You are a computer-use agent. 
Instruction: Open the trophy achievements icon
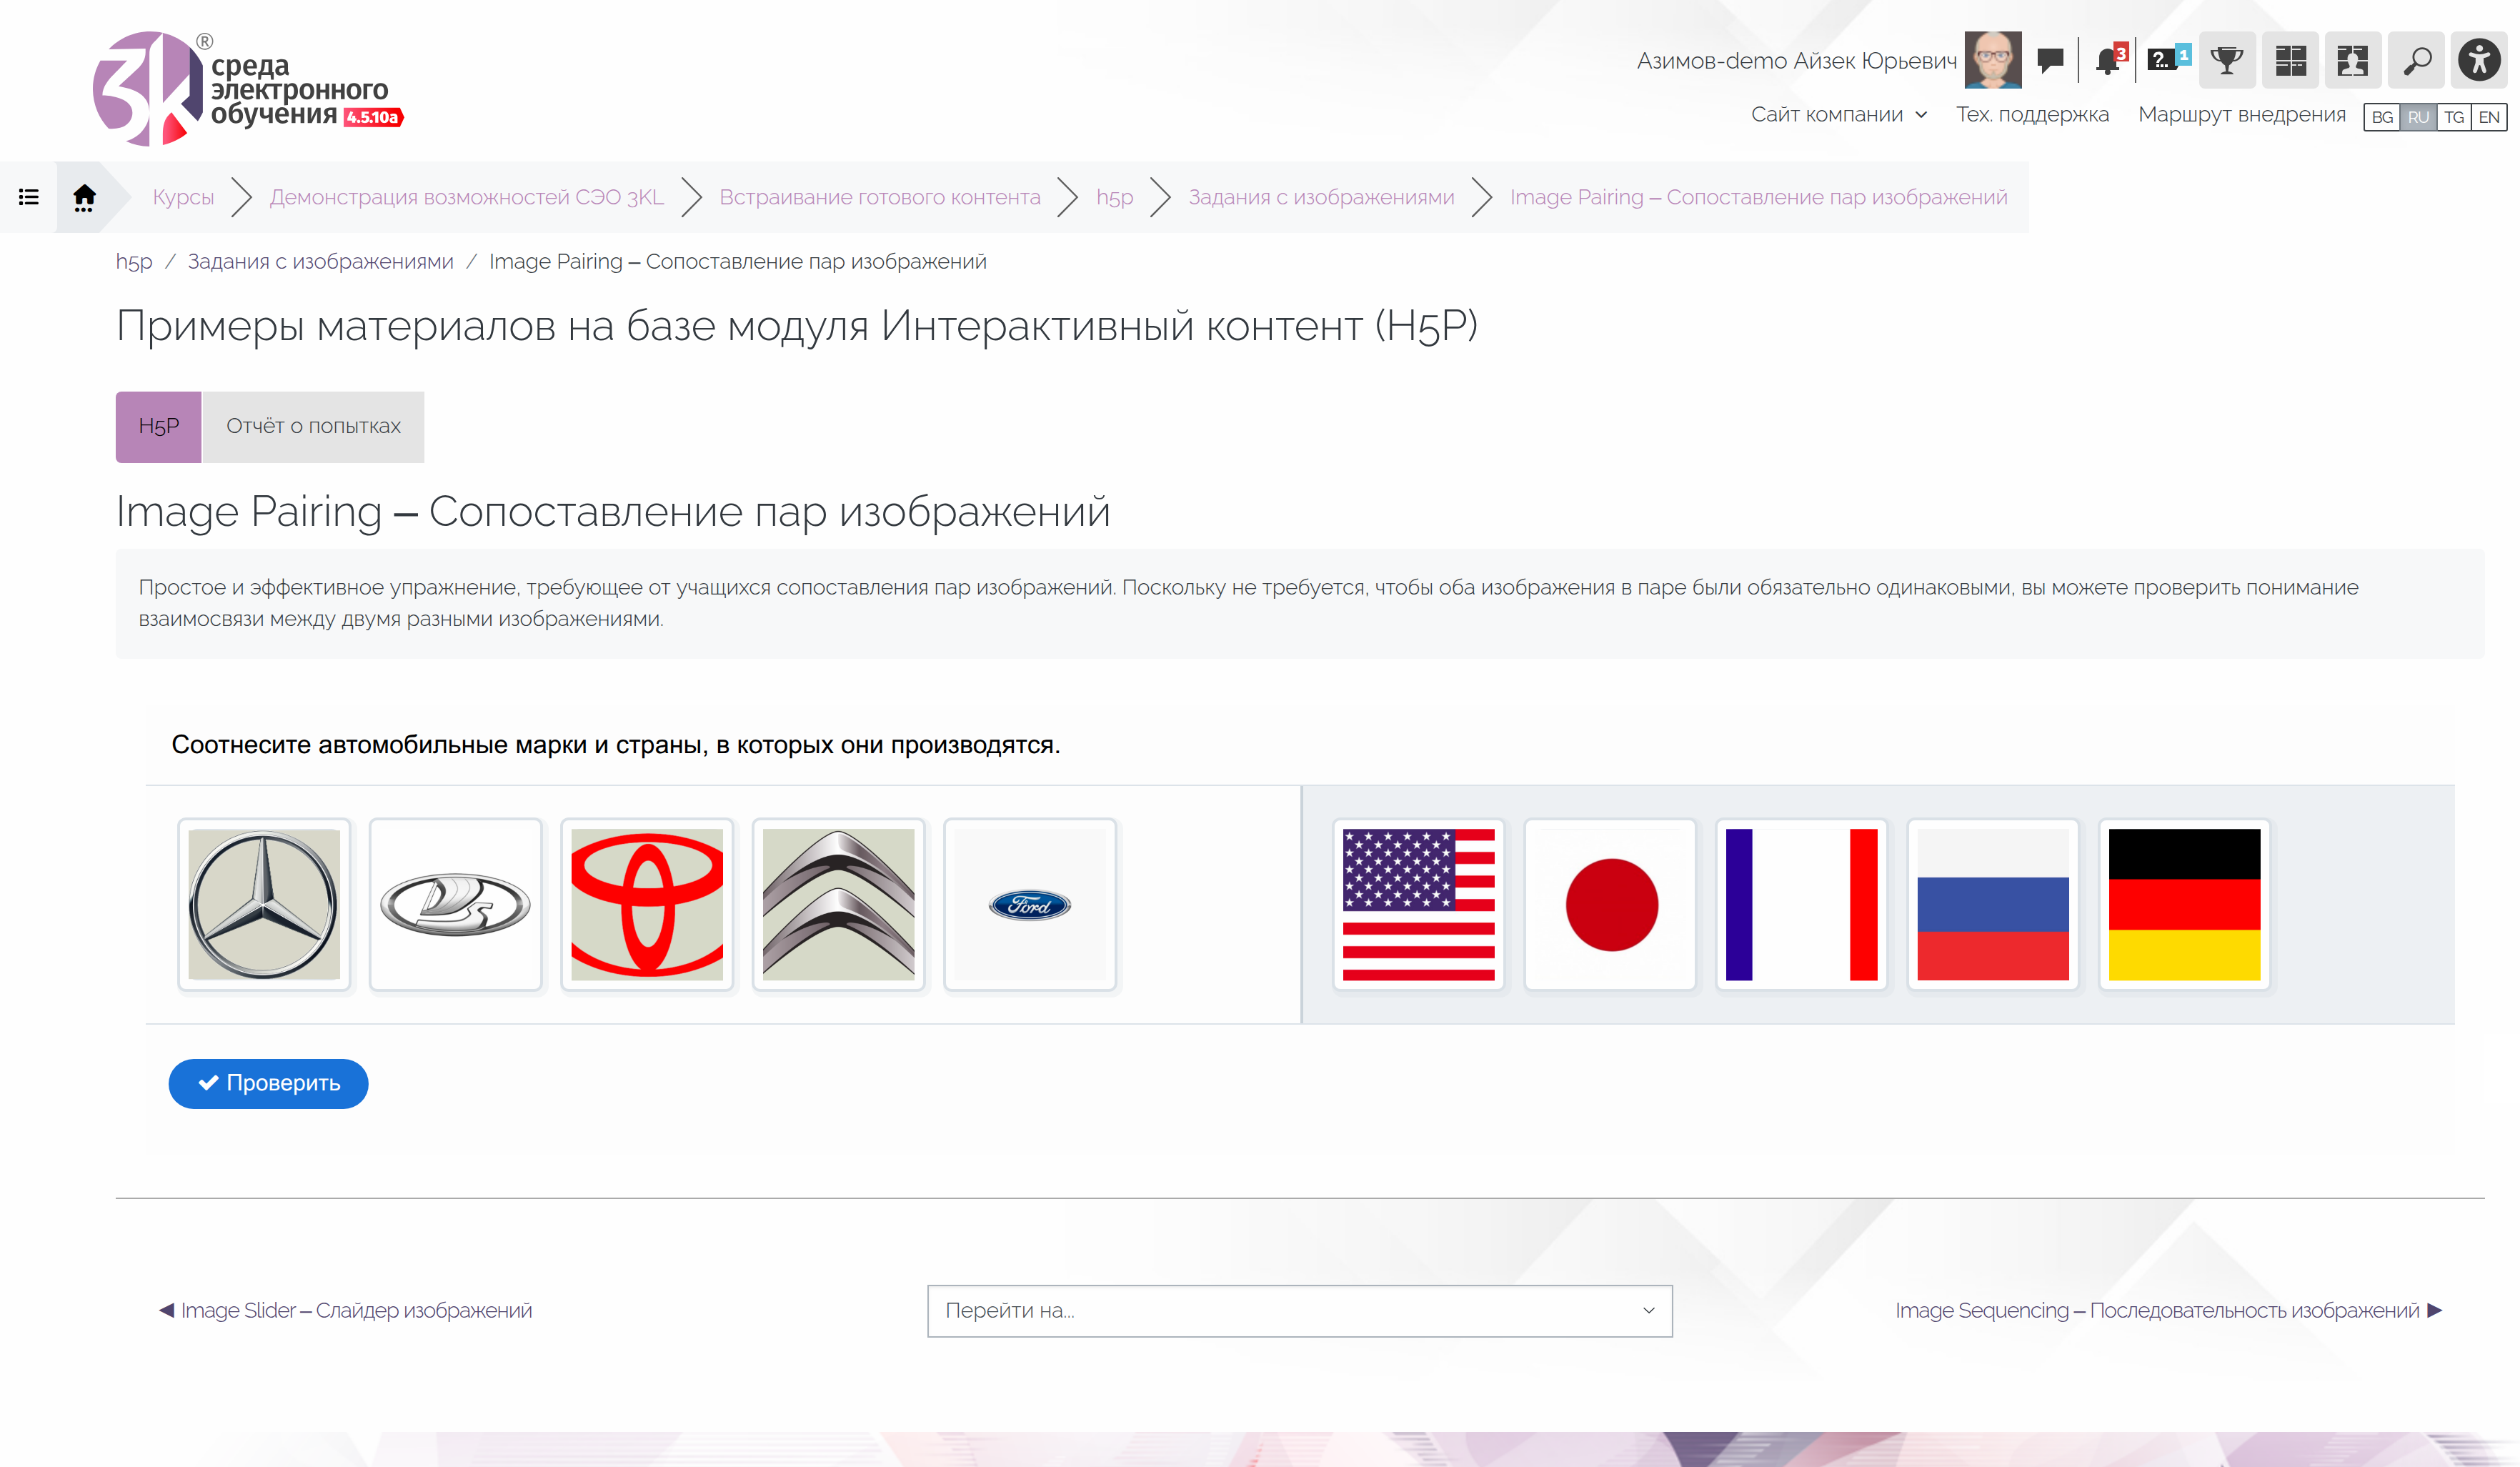(x=2227, y=60)
